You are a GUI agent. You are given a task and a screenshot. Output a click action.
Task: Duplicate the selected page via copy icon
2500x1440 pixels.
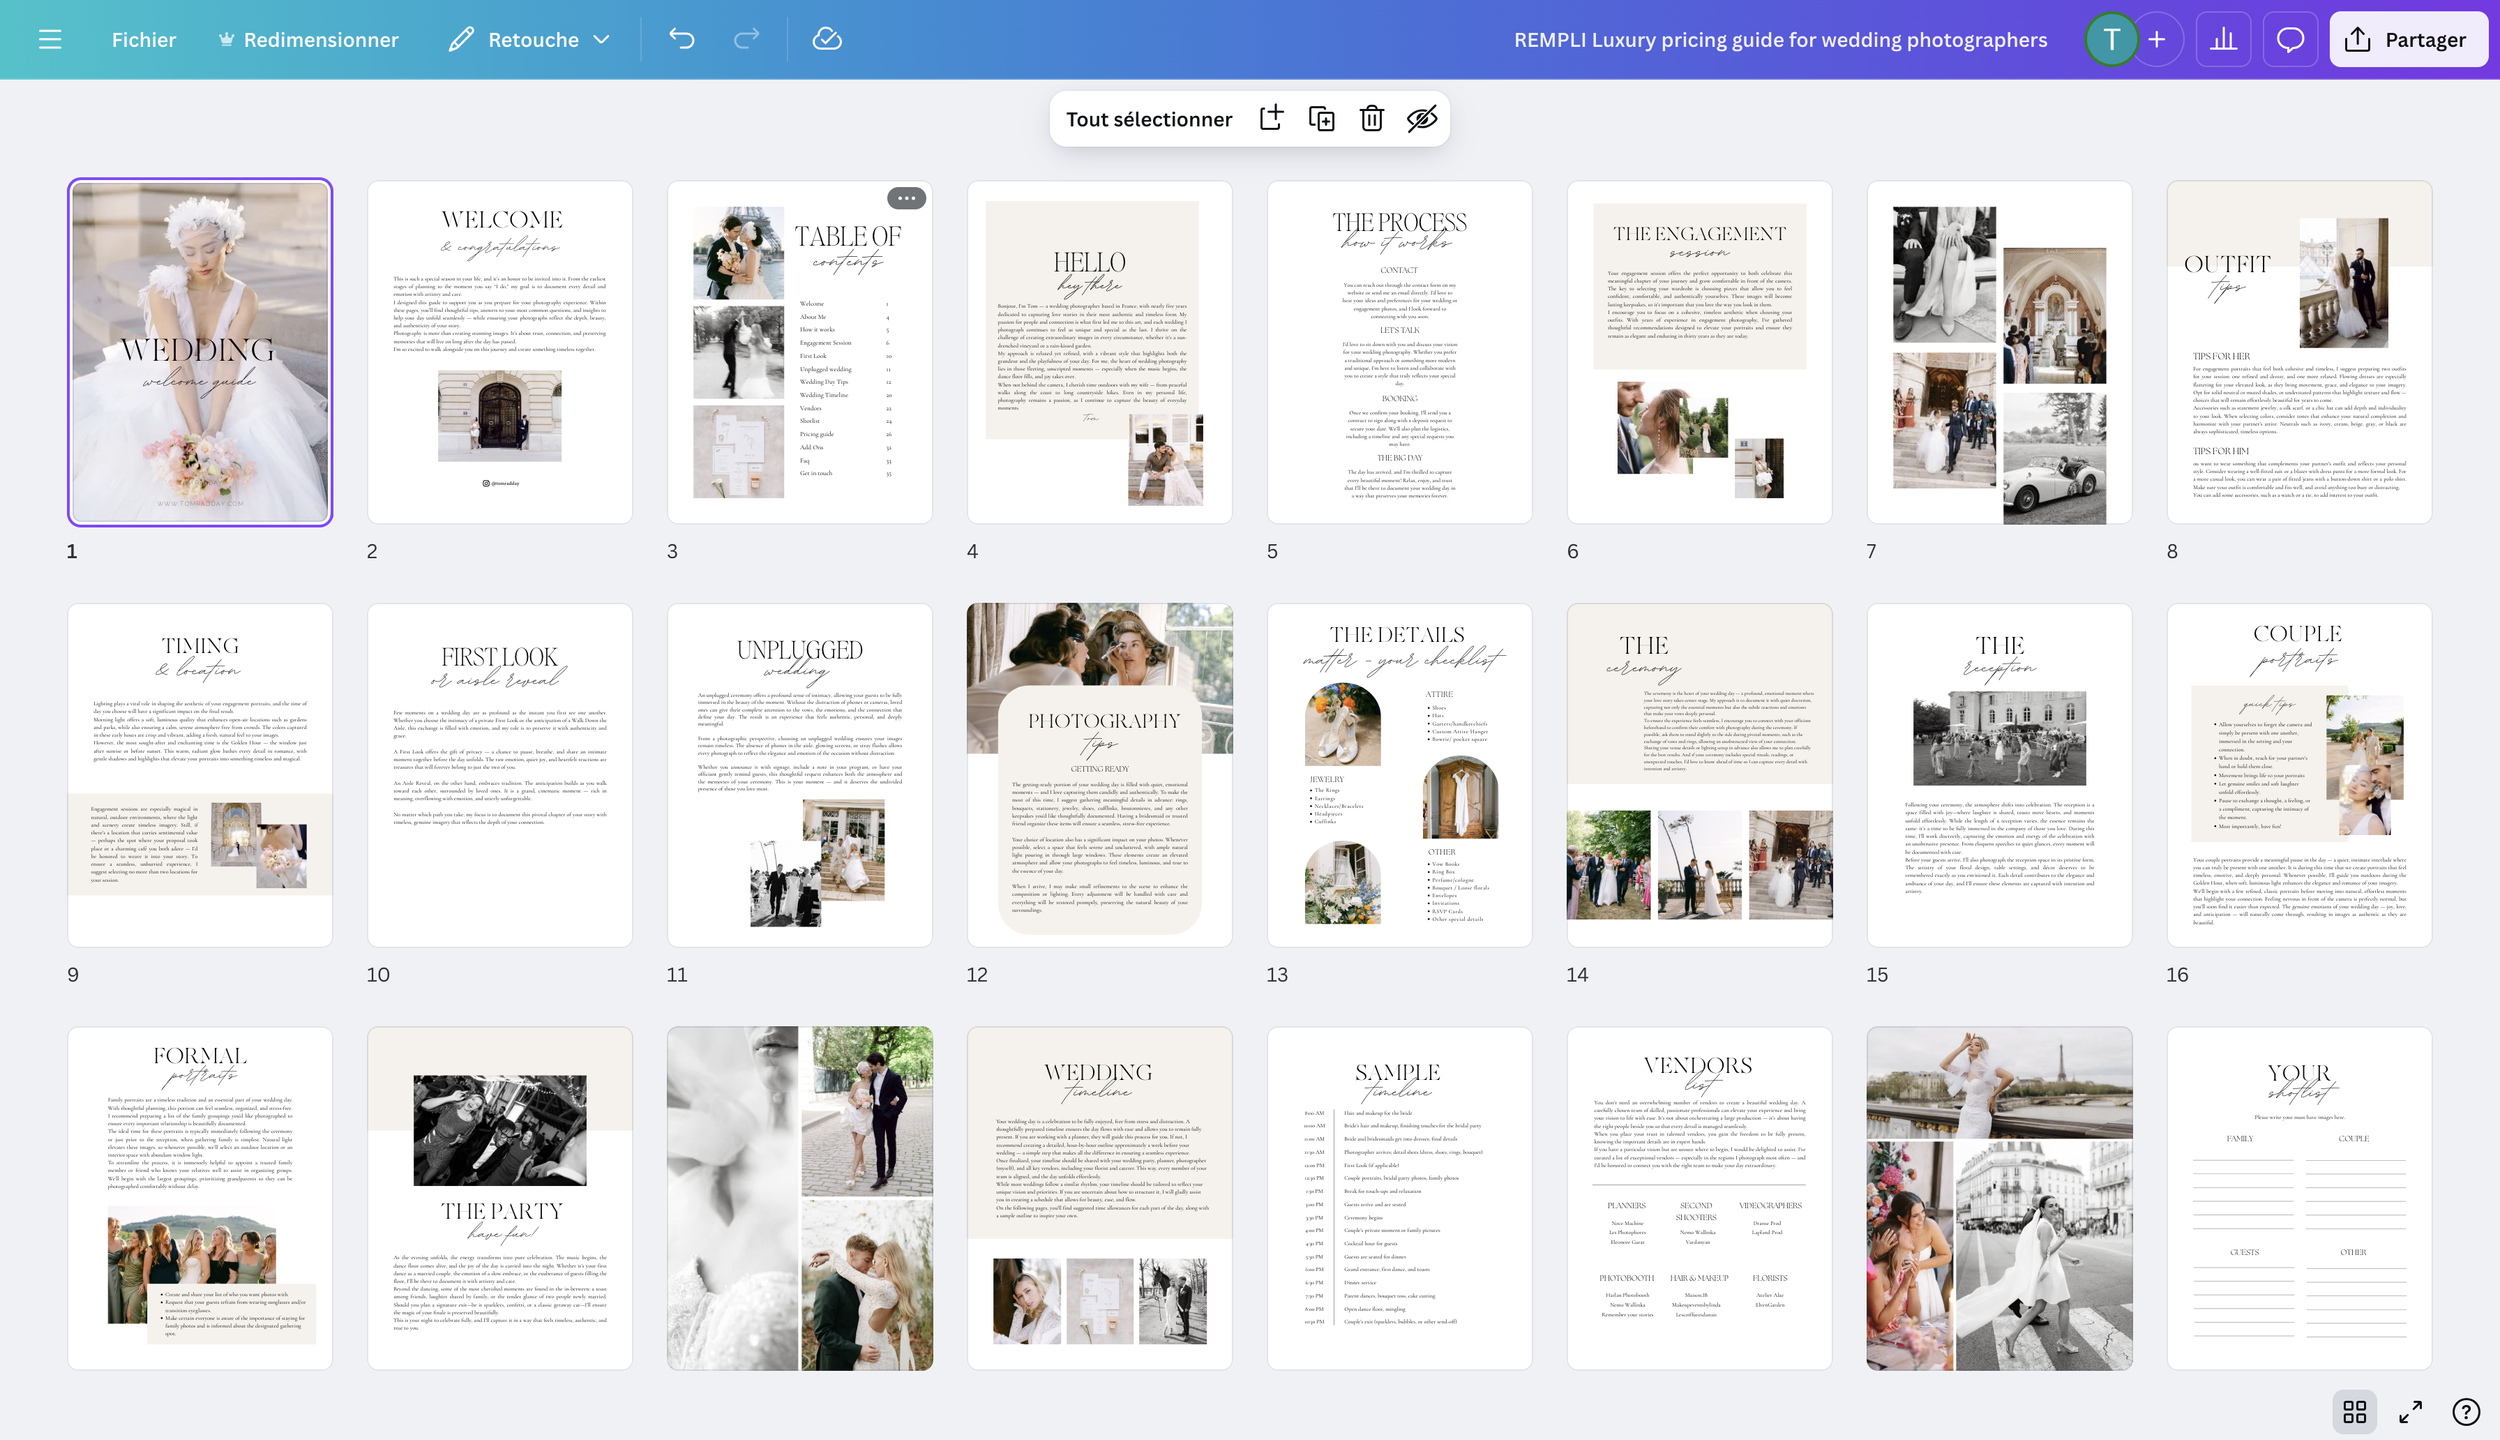click(1322, 118)
